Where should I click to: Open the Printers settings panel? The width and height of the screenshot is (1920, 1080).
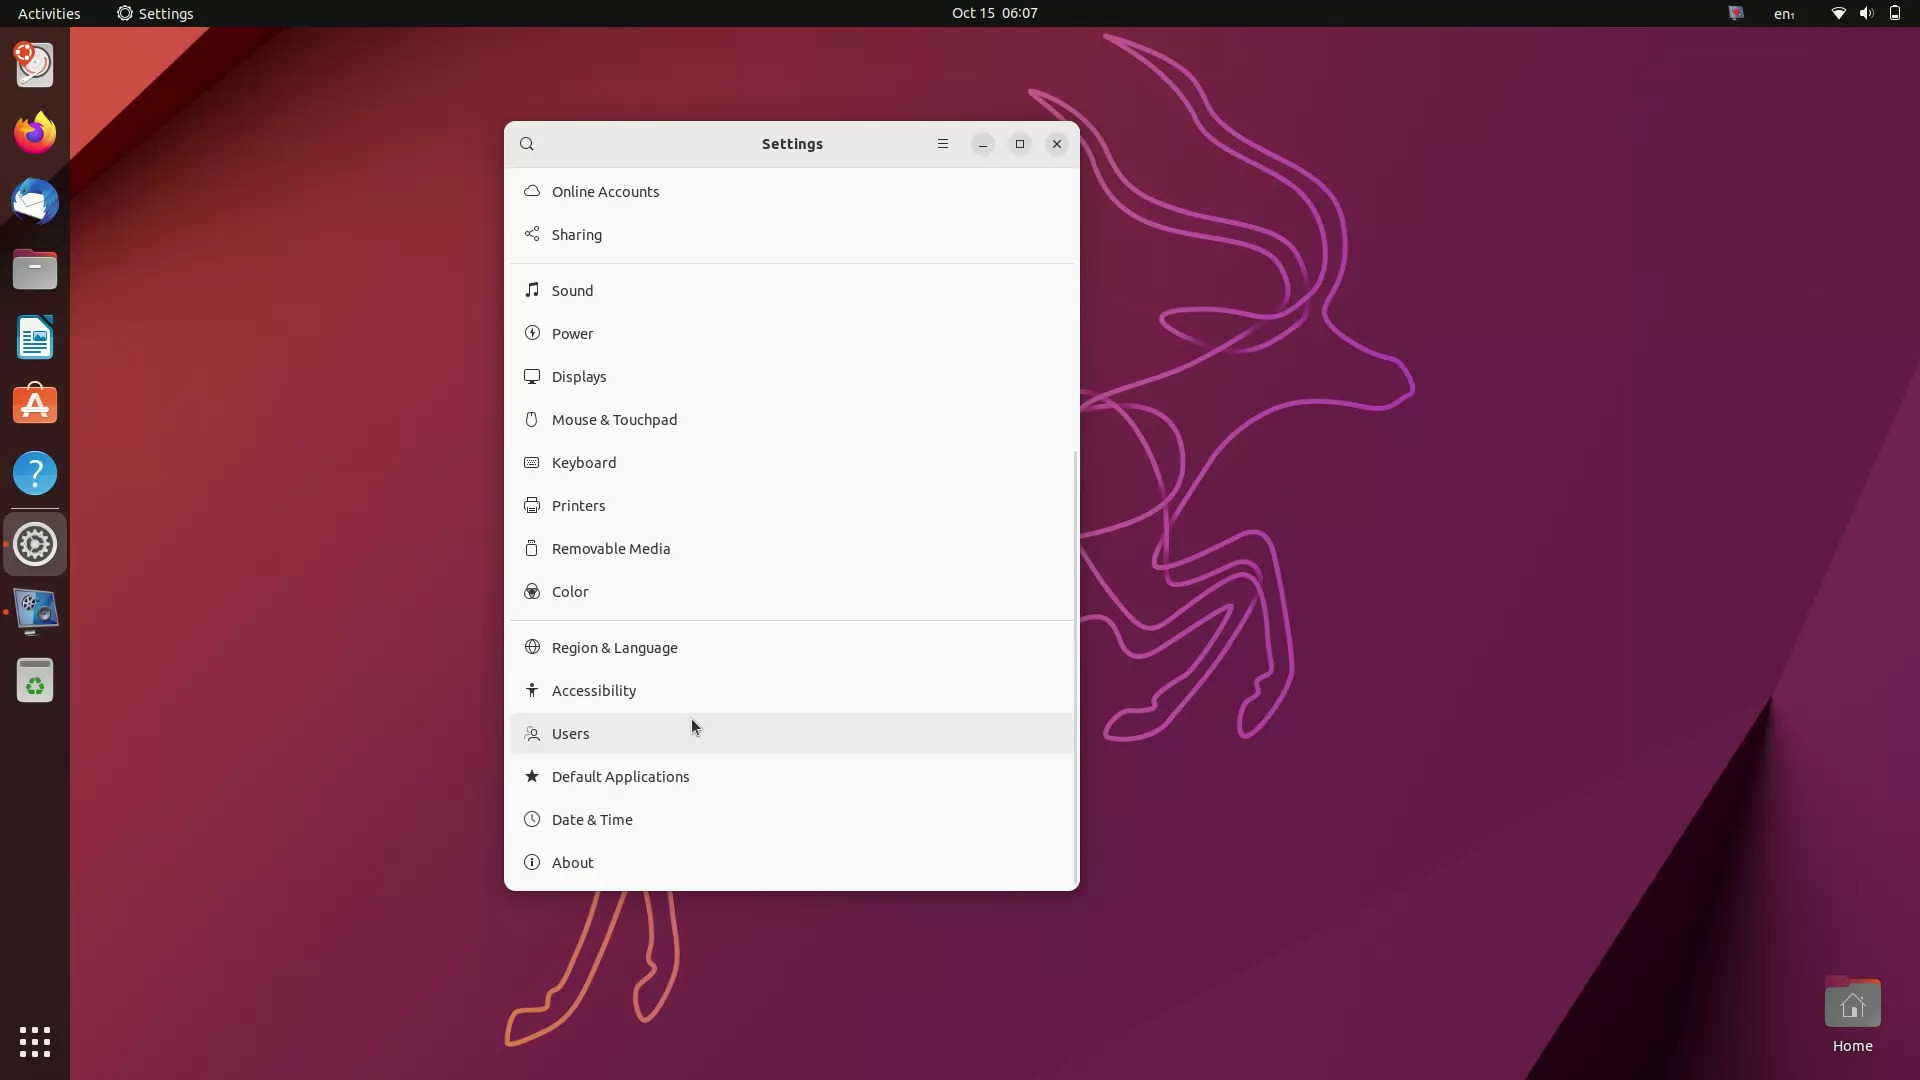point(579,505)
